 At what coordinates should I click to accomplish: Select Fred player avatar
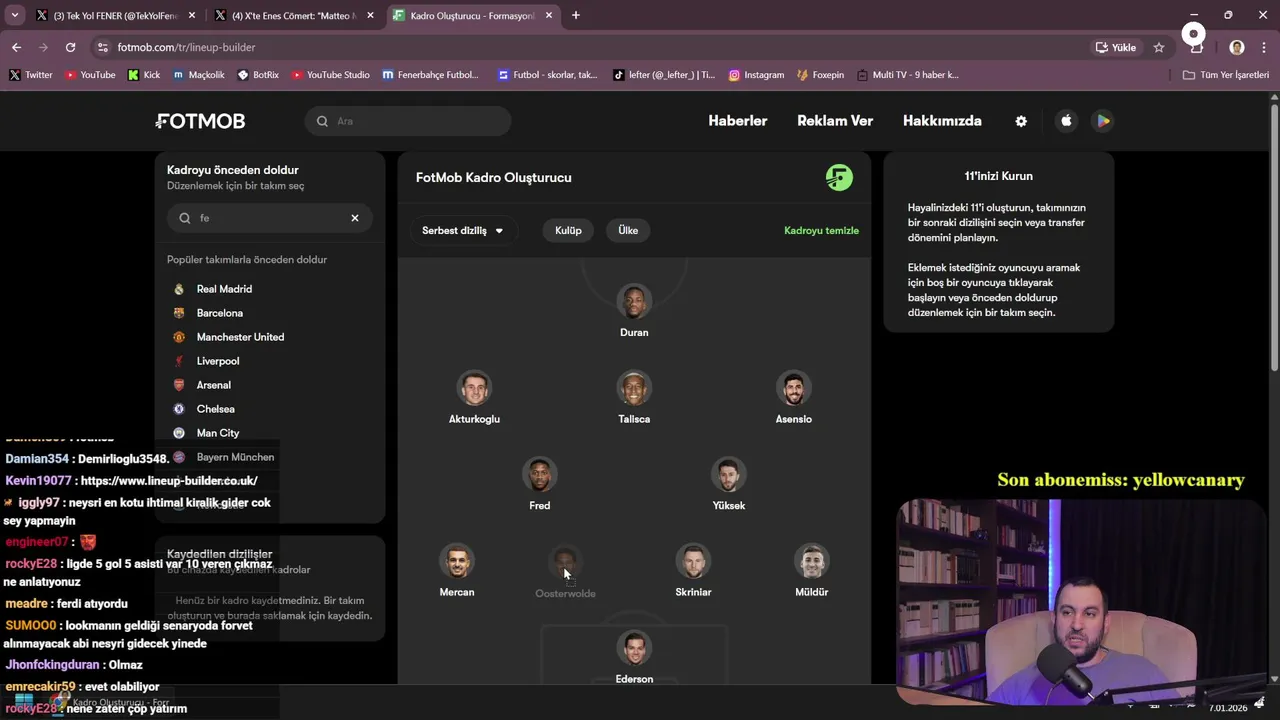point(539,475)
